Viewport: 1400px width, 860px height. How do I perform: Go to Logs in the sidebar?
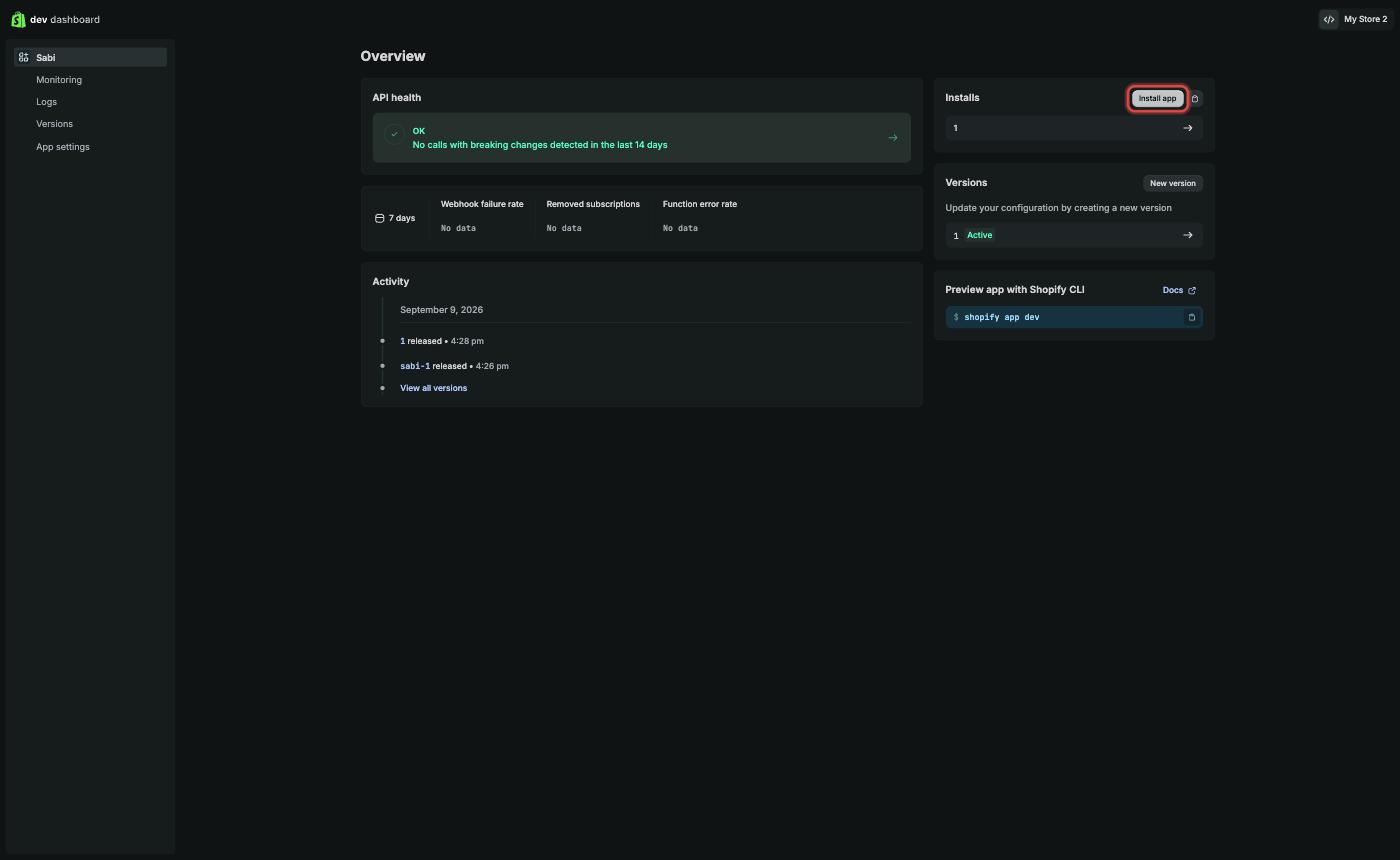point(46,102)
